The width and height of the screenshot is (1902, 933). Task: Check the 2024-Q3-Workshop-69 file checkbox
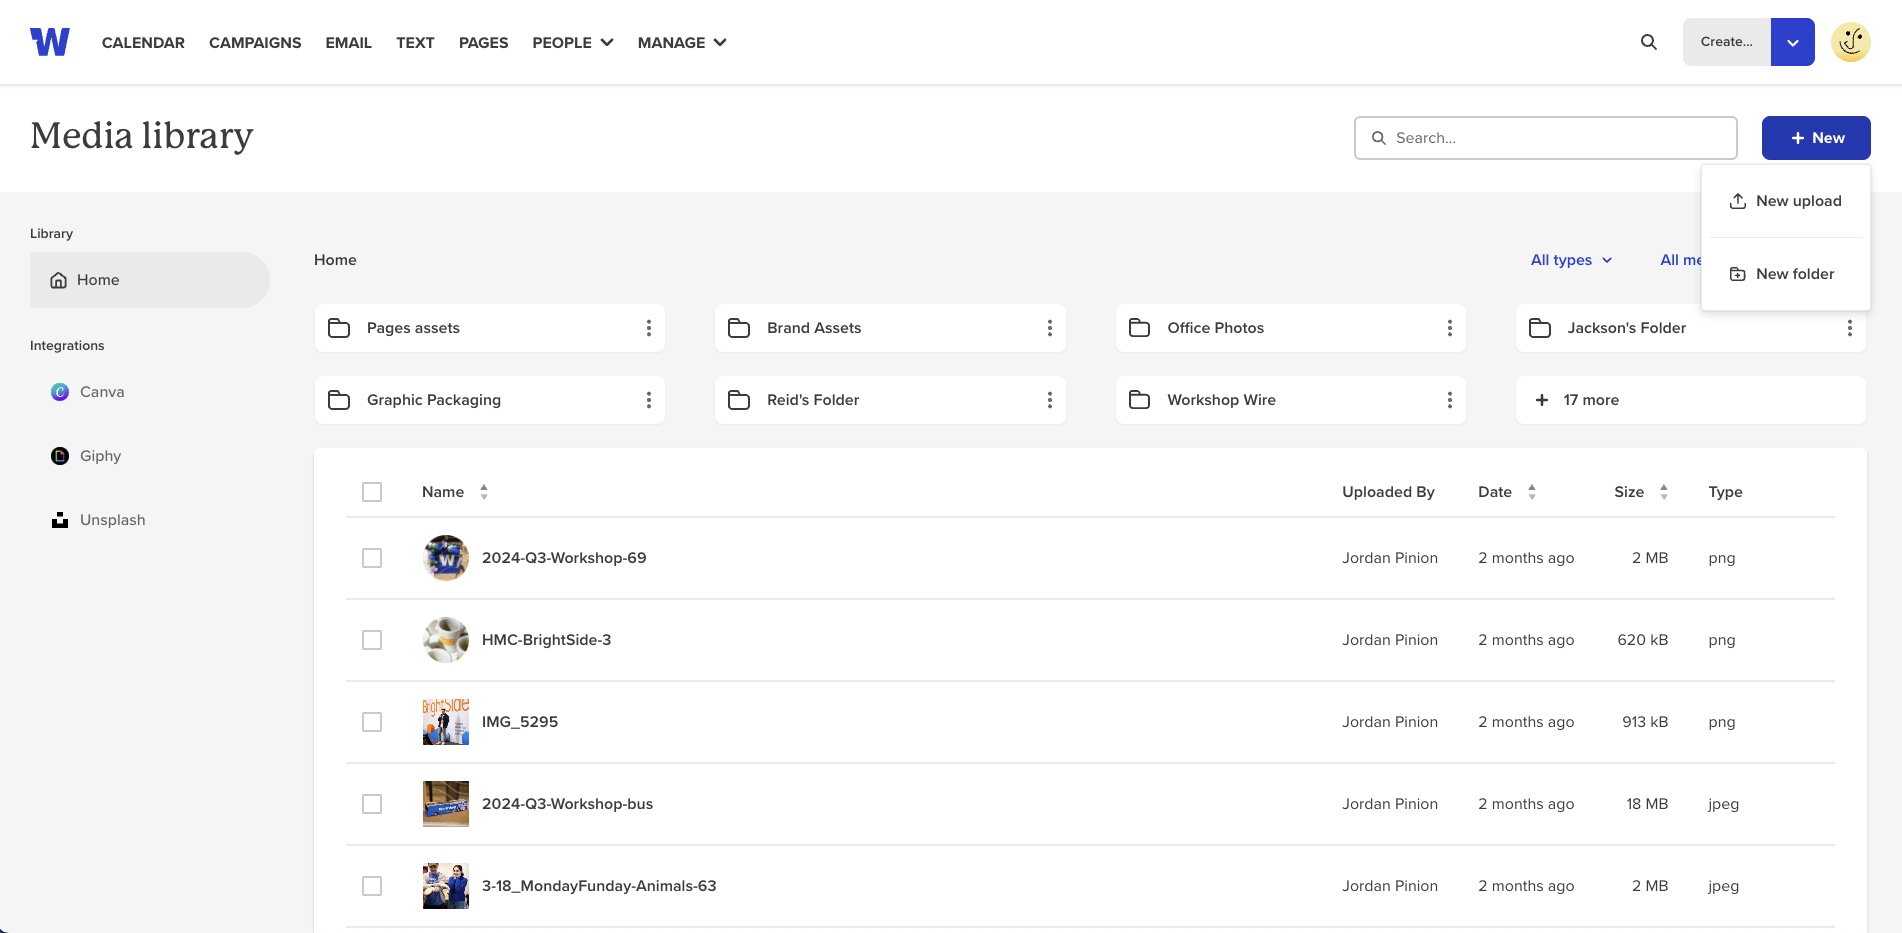tap(372, 558)
